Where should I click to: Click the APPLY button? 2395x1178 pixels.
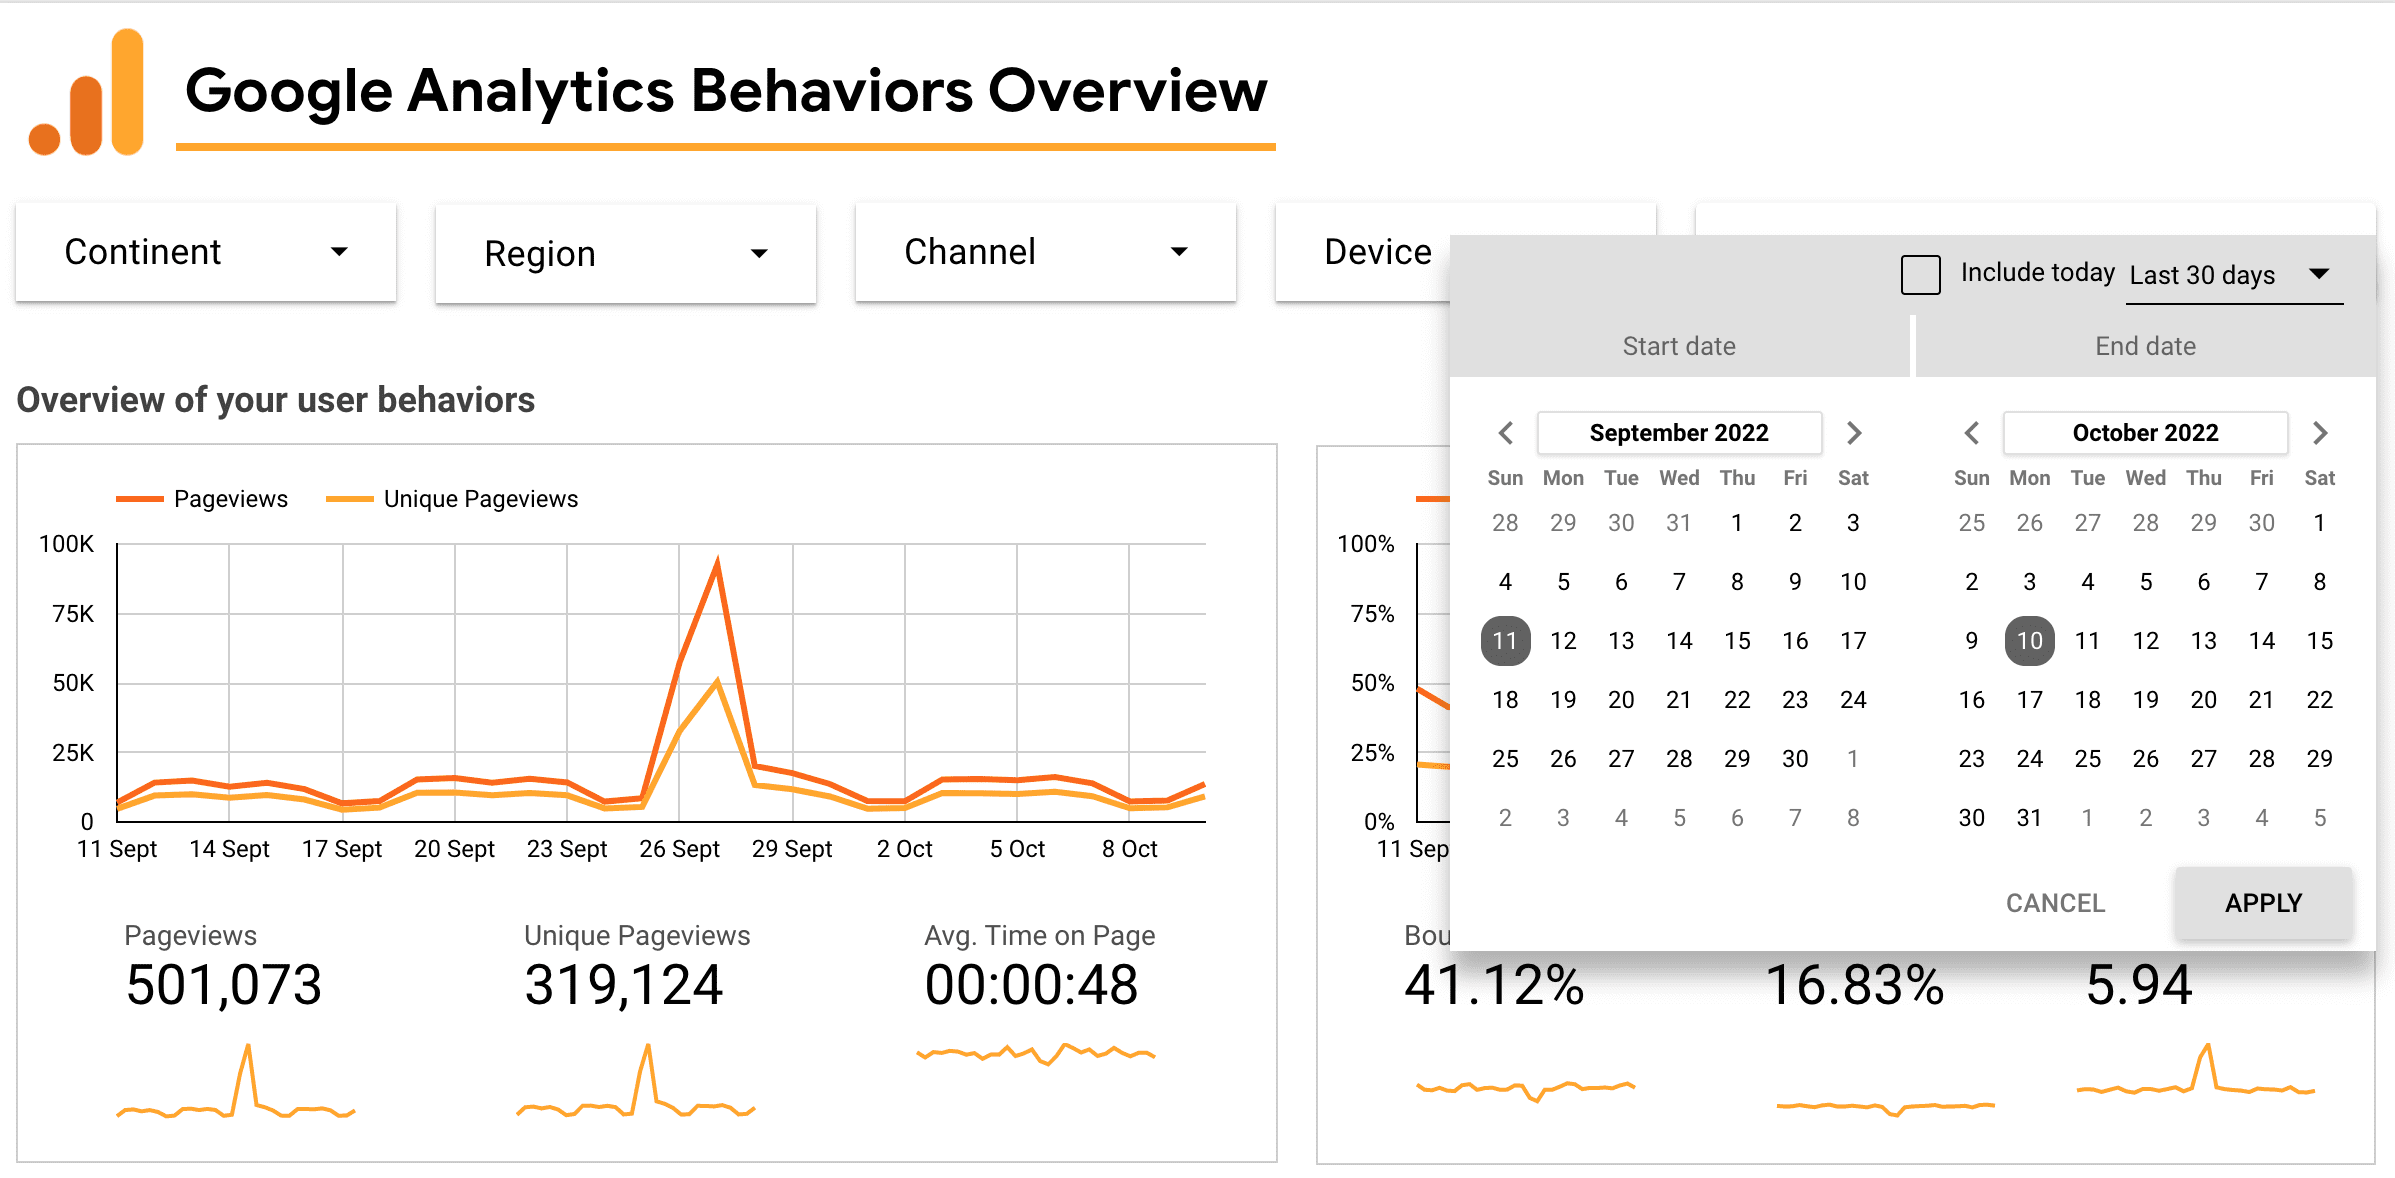point(2263,903)
